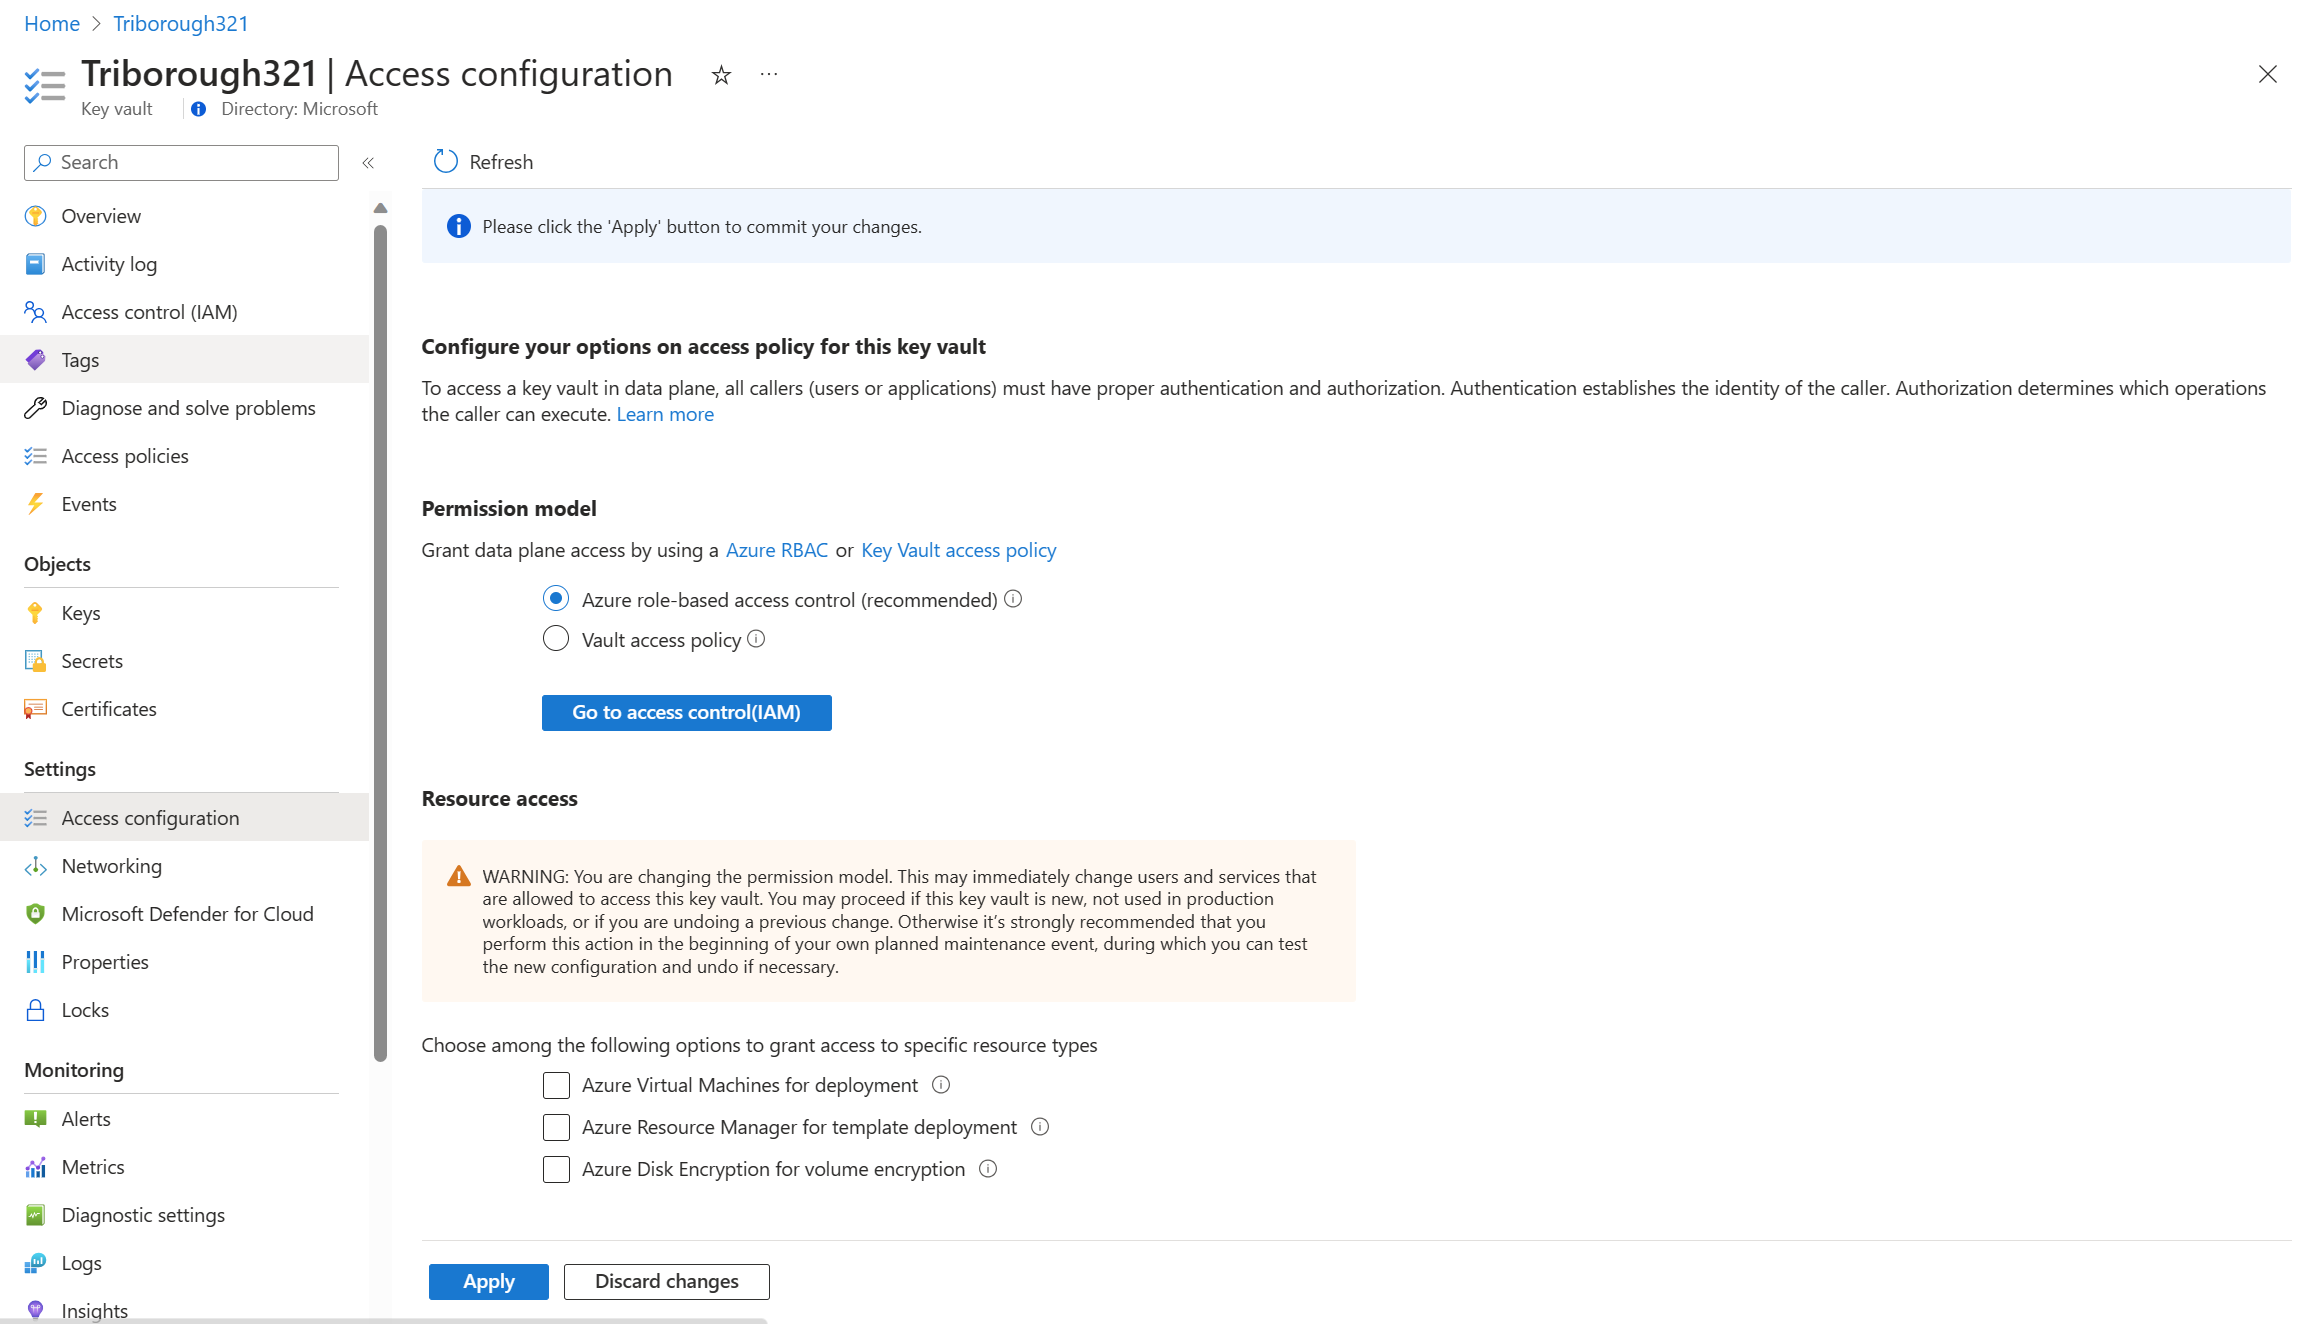
Task: Click the Apply button to save changes
Action: pos(485,1281)
